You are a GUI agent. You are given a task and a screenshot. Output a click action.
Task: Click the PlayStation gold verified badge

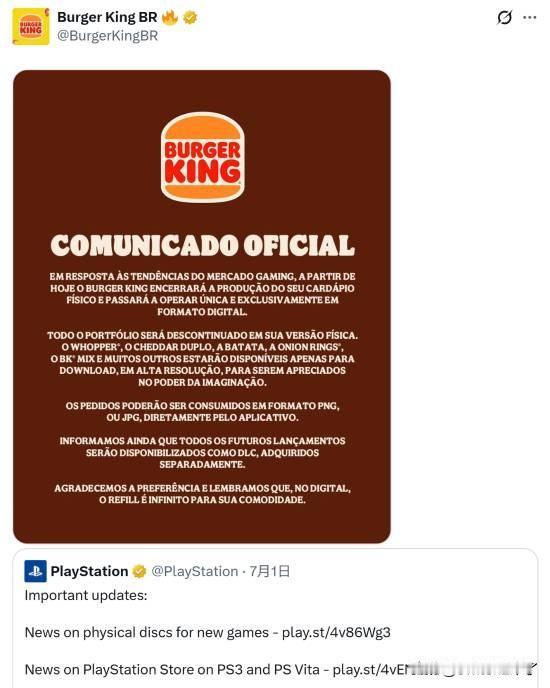pyautogui.click(x=139, y=571)
